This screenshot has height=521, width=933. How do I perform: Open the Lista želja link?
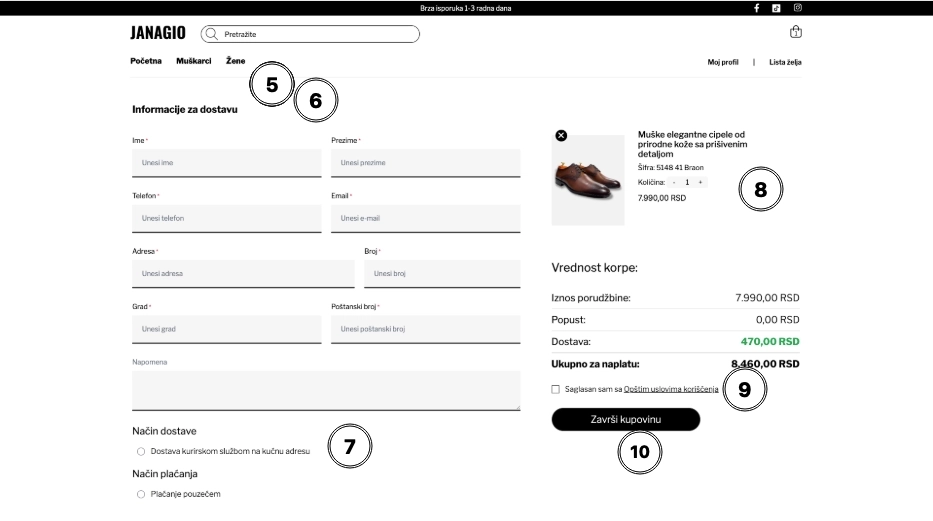pyautogui.click(x=785, y=62)
